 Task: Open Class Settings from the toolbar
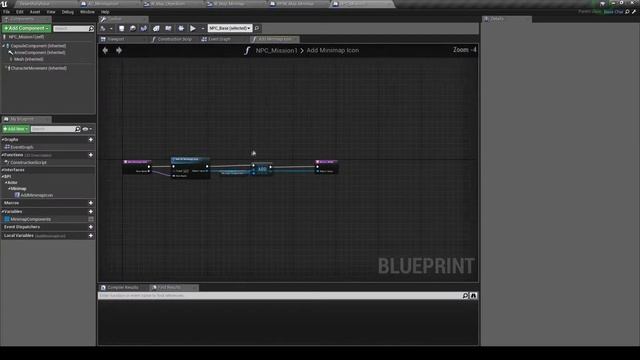pyautogui.click(x=156, y=28)
